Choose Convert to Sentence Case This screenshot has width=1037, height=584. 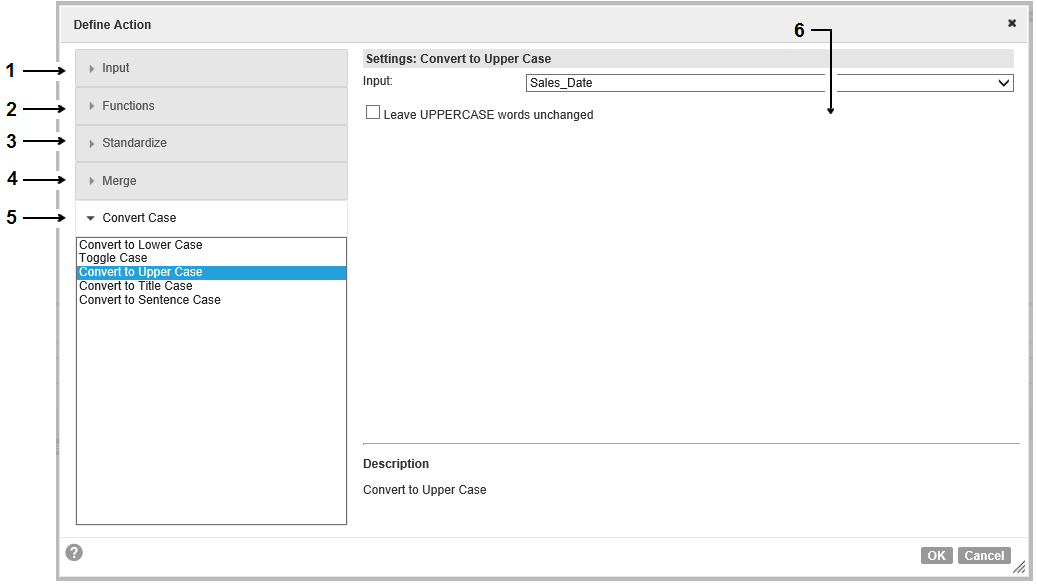[x=149, y=300]
